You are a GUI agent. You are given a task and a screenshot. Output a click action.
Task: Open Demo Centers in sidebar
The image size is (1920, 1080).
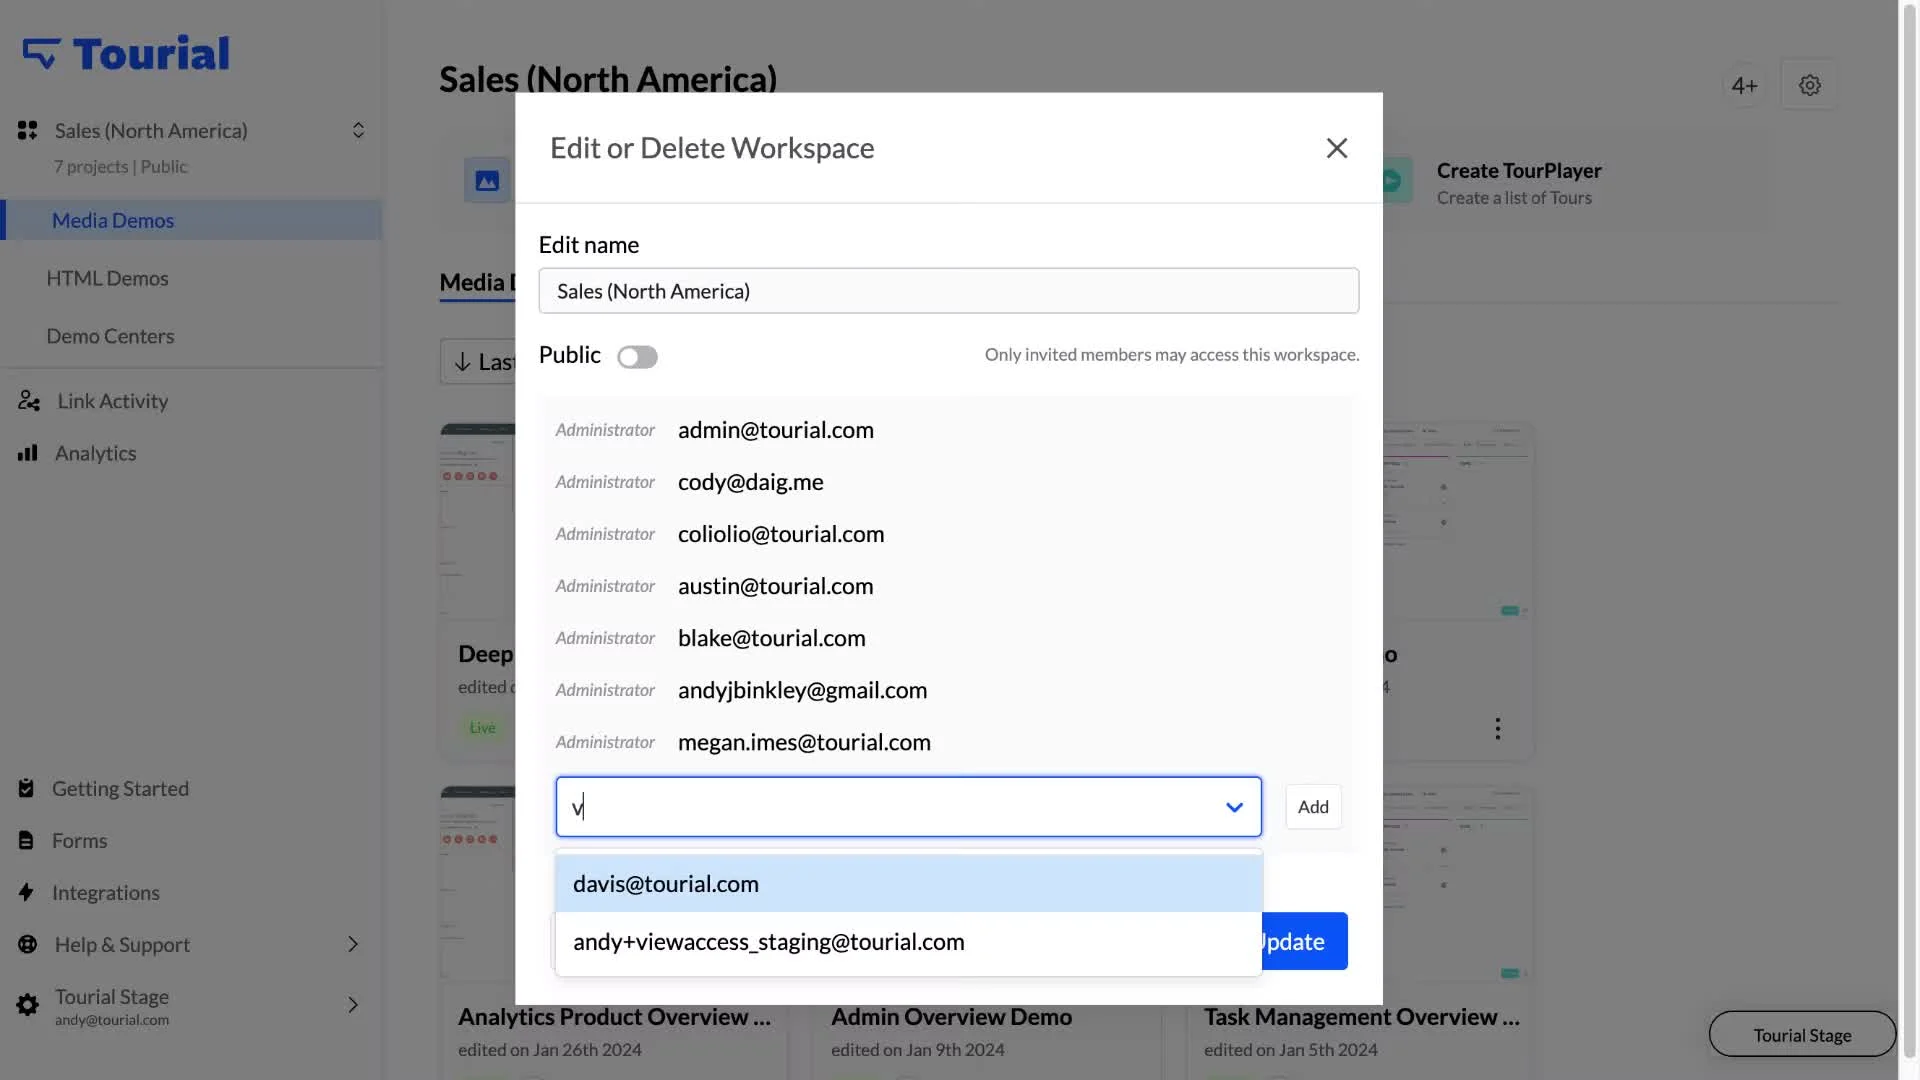coord(110,337)
